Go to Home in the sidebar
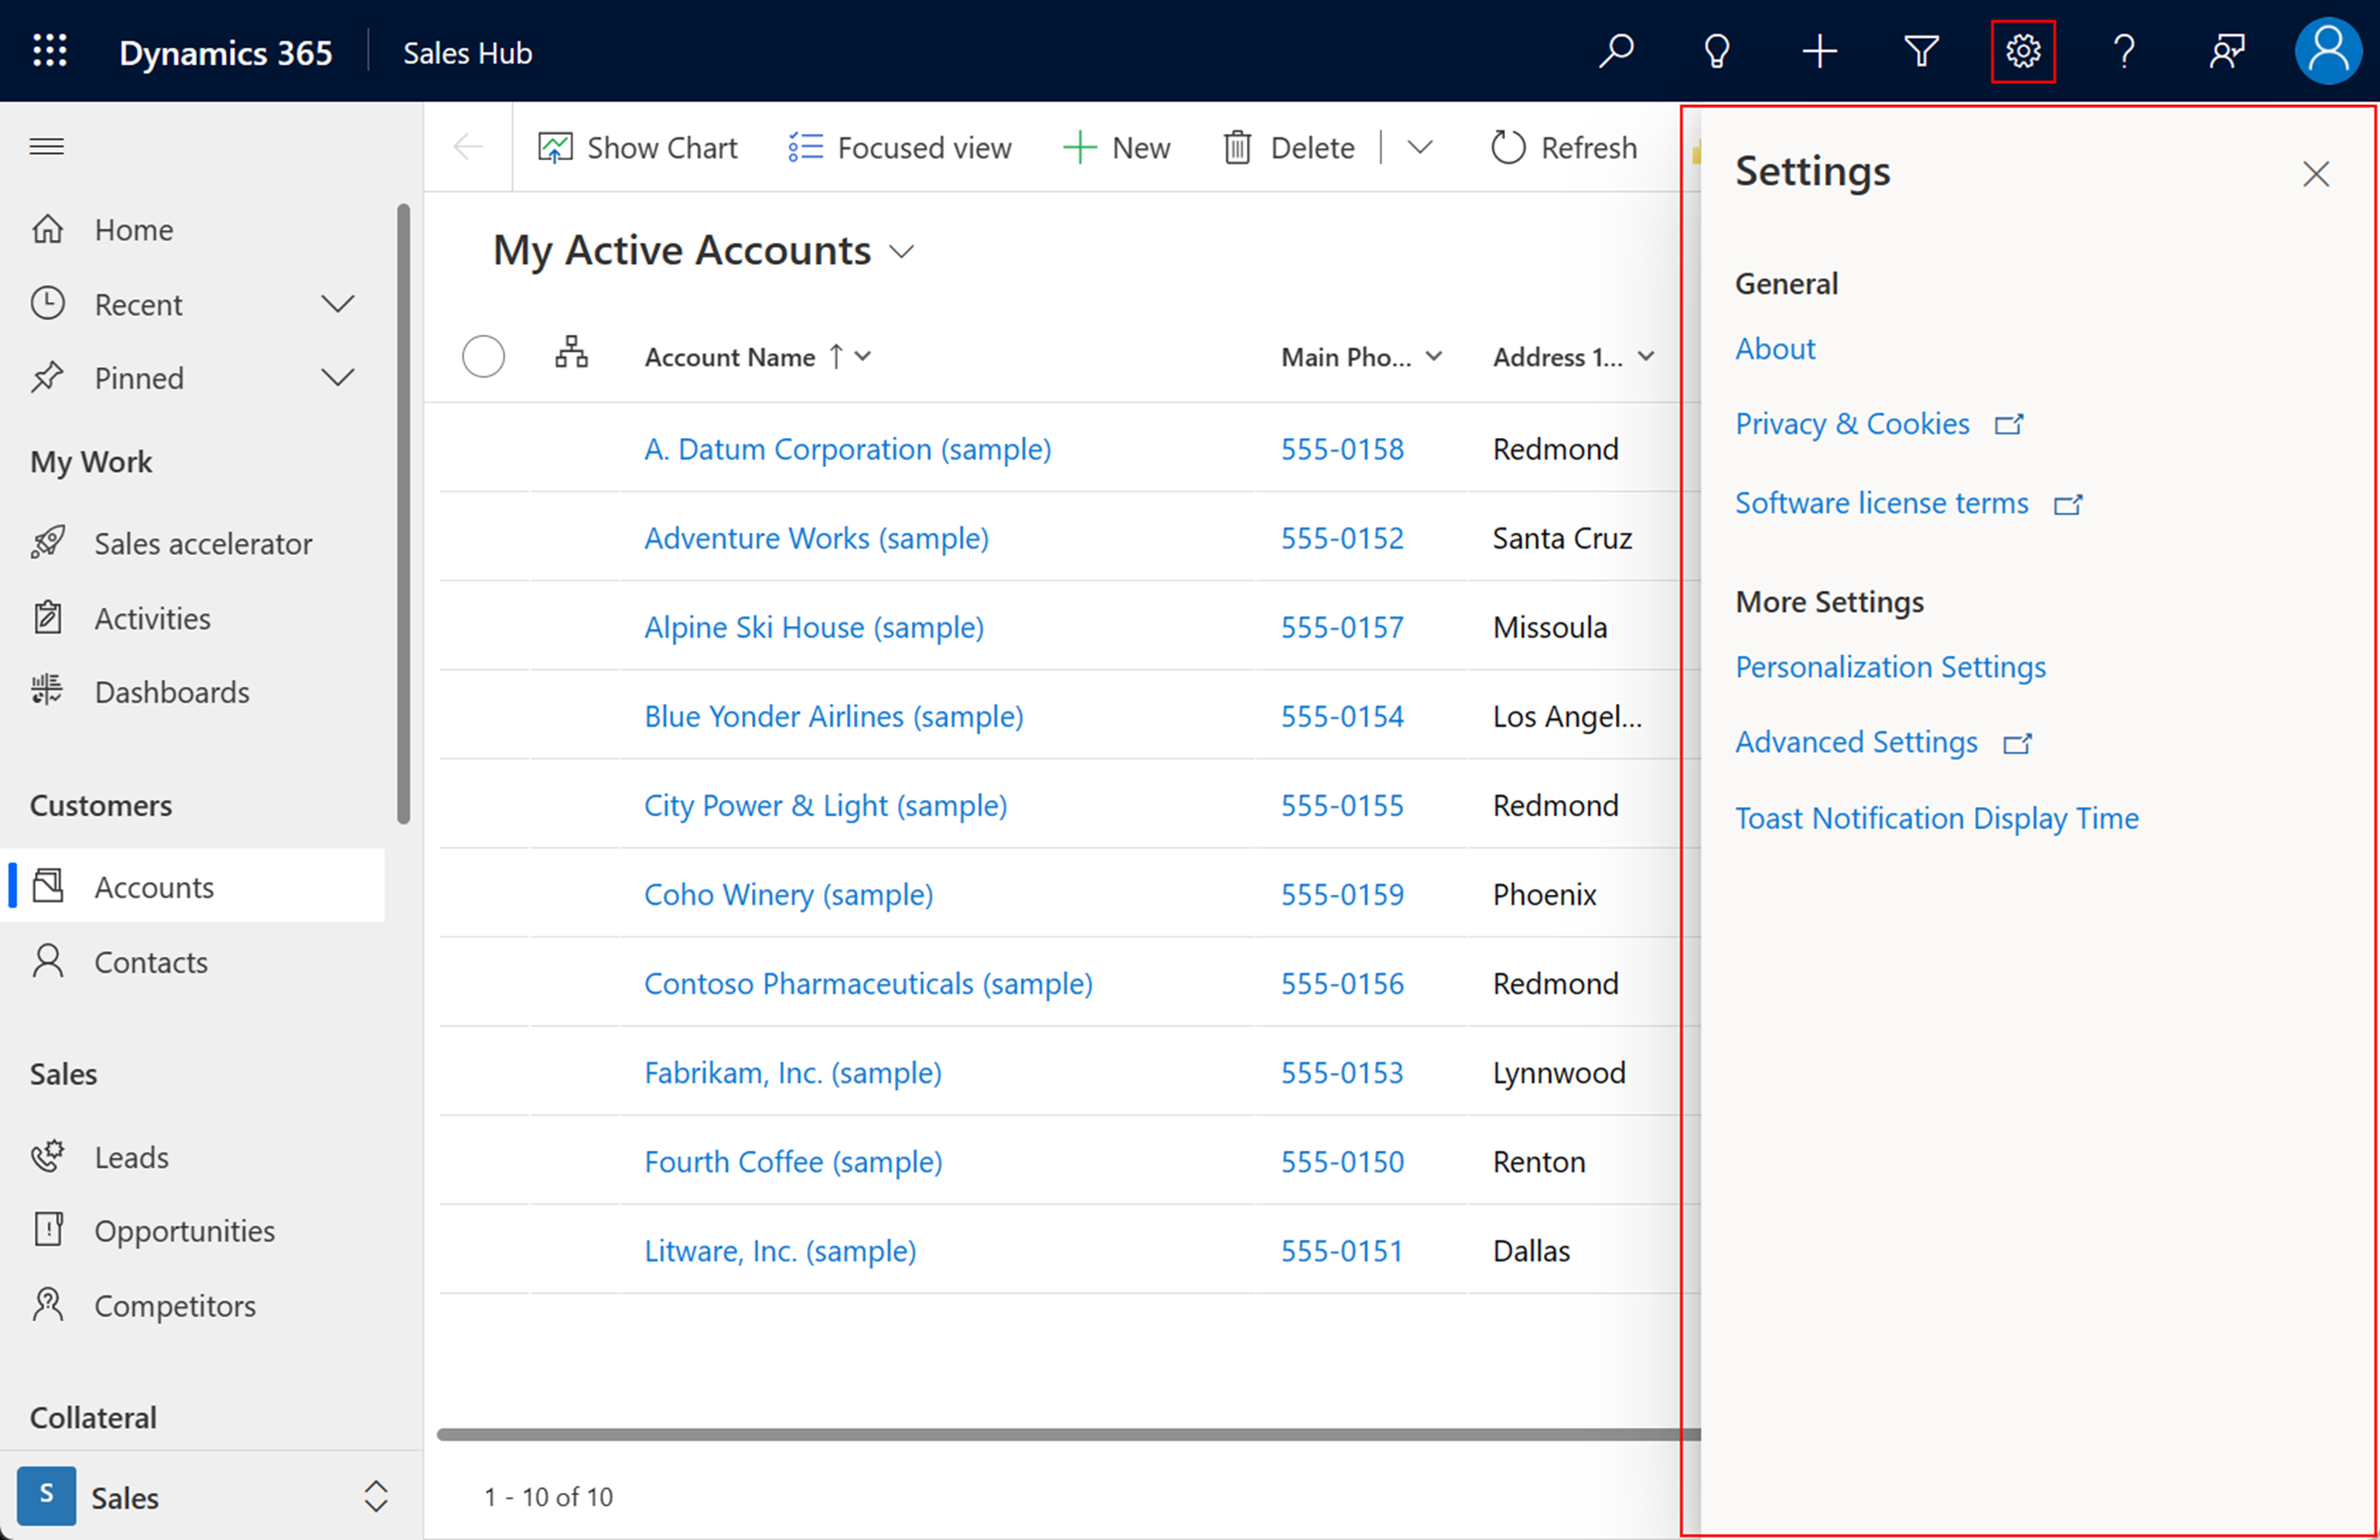This screenshot has height=1540, width=2380. (x=192, y=230)
